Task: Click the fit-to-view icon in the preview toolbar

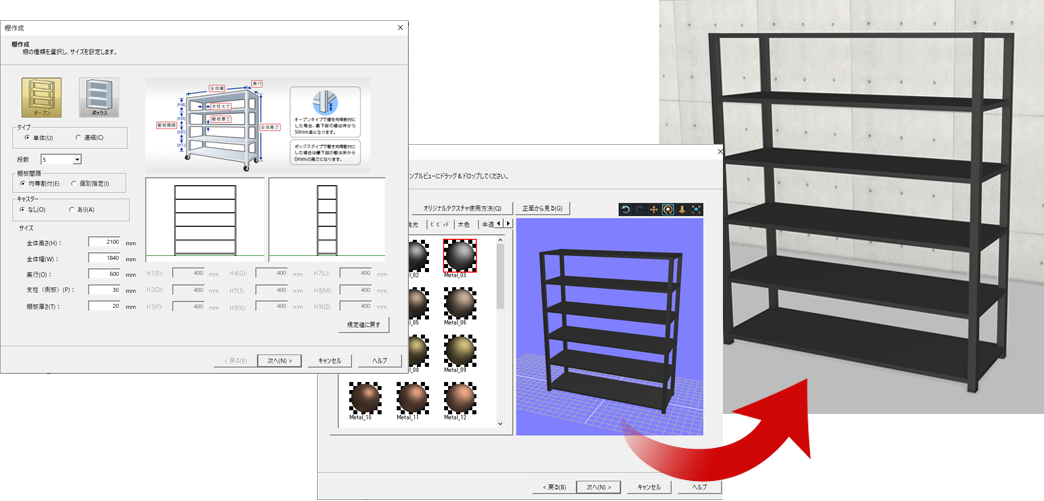Action: point(696,209)
